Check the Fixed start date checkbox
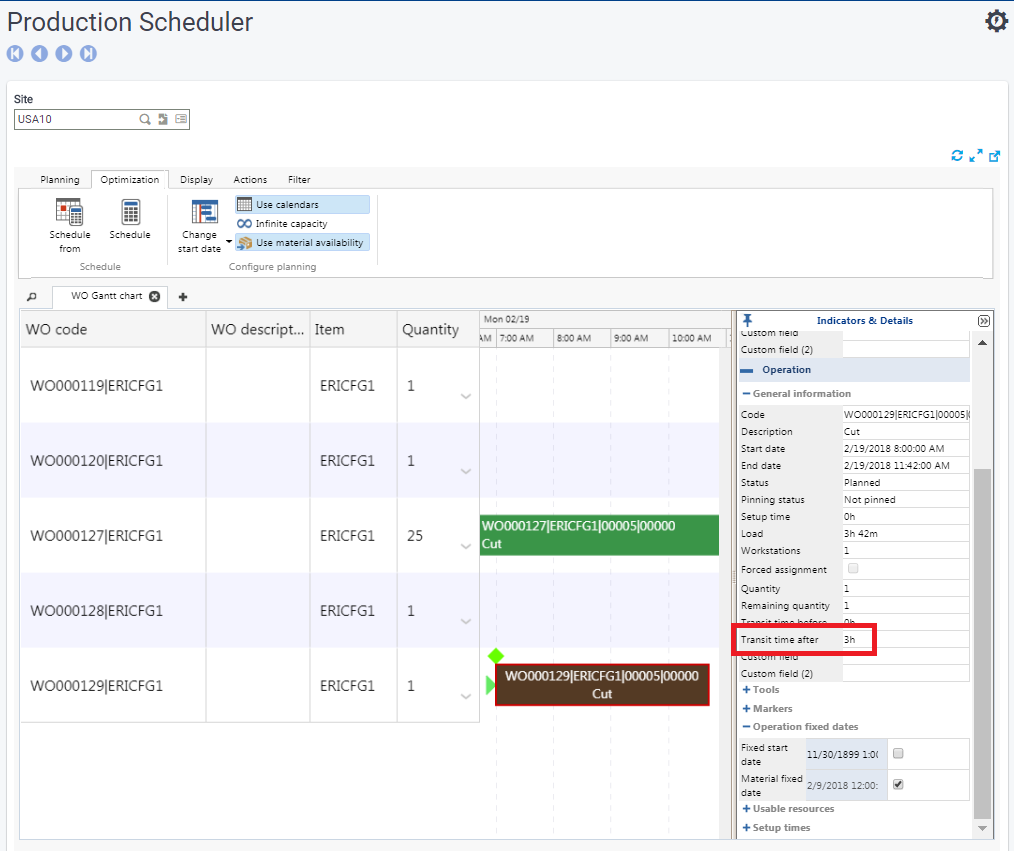1014x851 pixels. (x=898, y=754)
